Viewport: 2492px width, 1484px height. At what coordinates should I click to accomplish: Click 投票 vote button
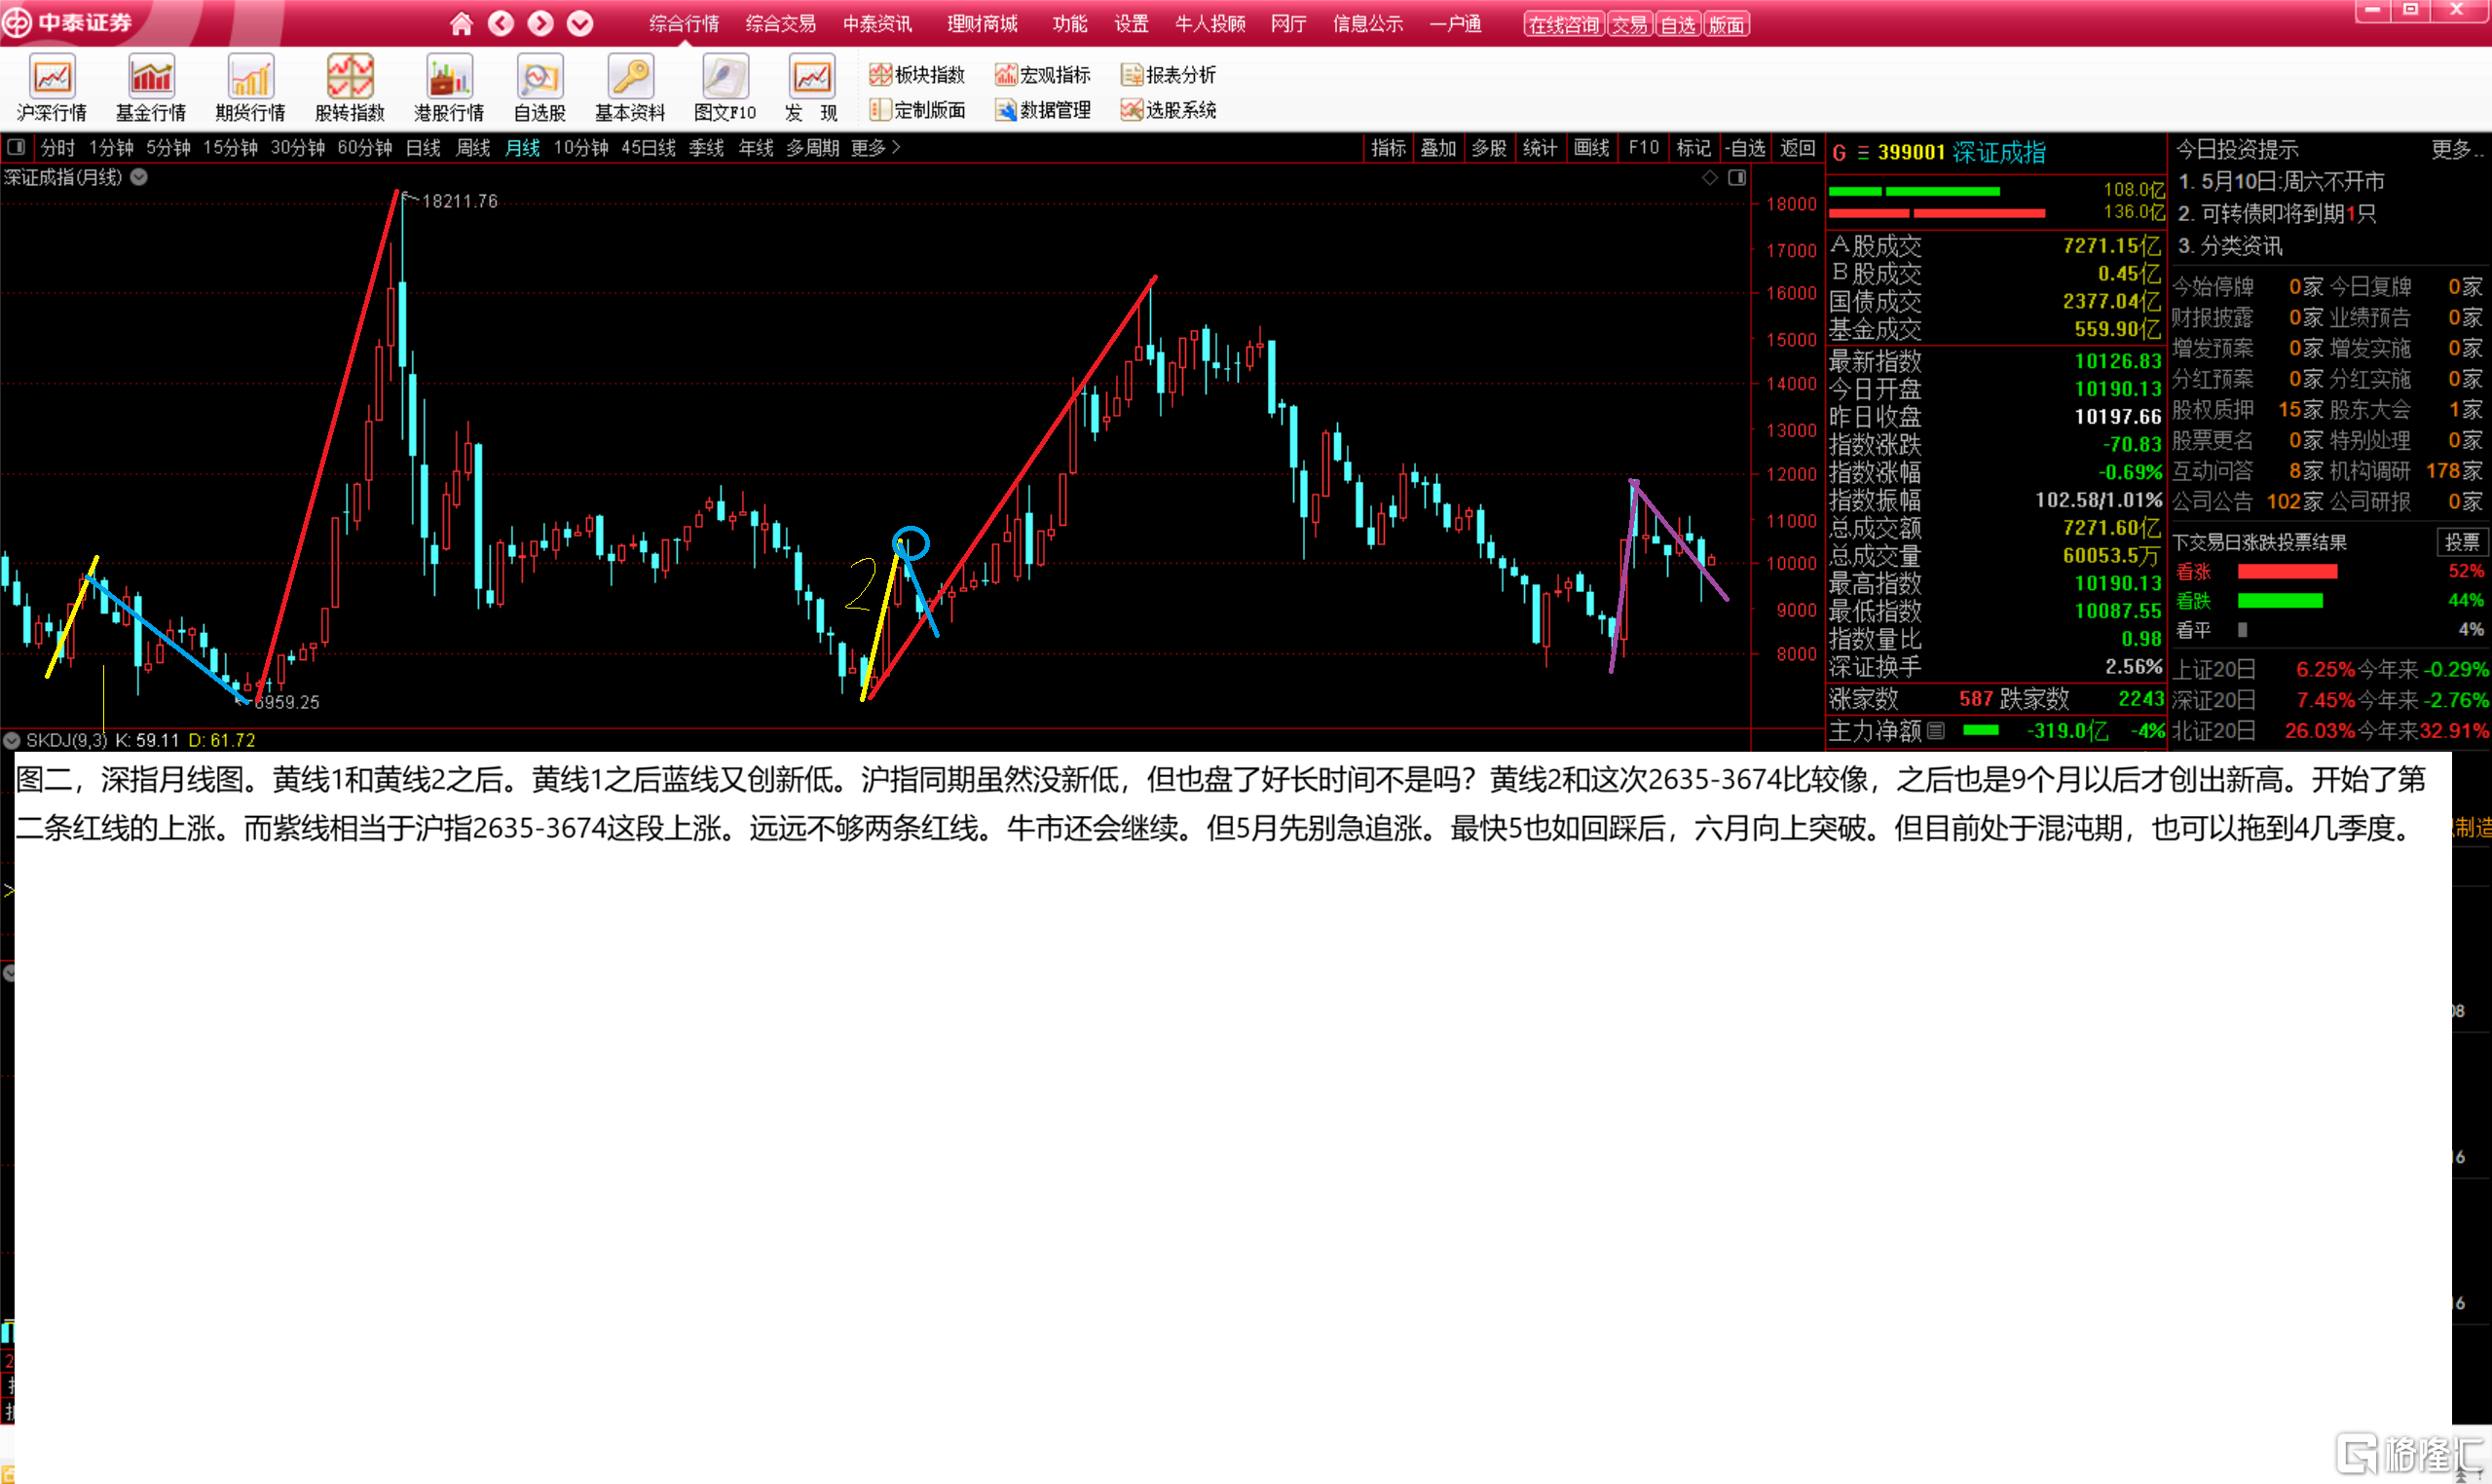pyautogui.click(x=2462, y=542)
